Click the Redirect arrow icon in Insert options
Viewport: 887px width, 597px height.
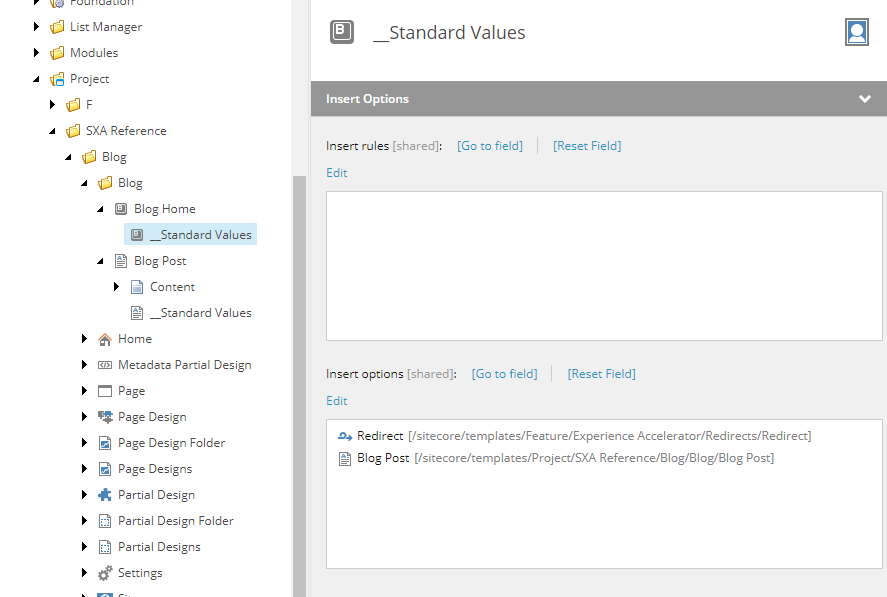345,436
